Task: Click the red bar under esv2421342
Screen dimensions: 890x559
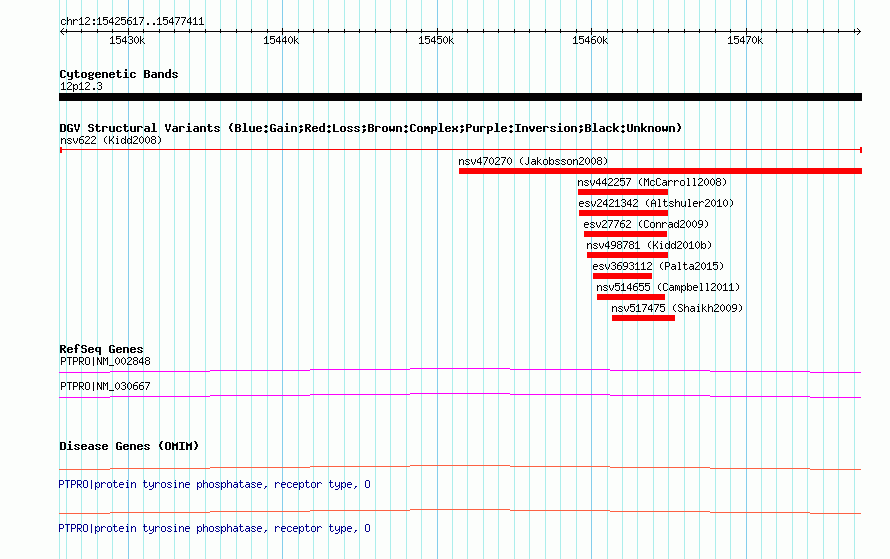Action: point(623,213)
